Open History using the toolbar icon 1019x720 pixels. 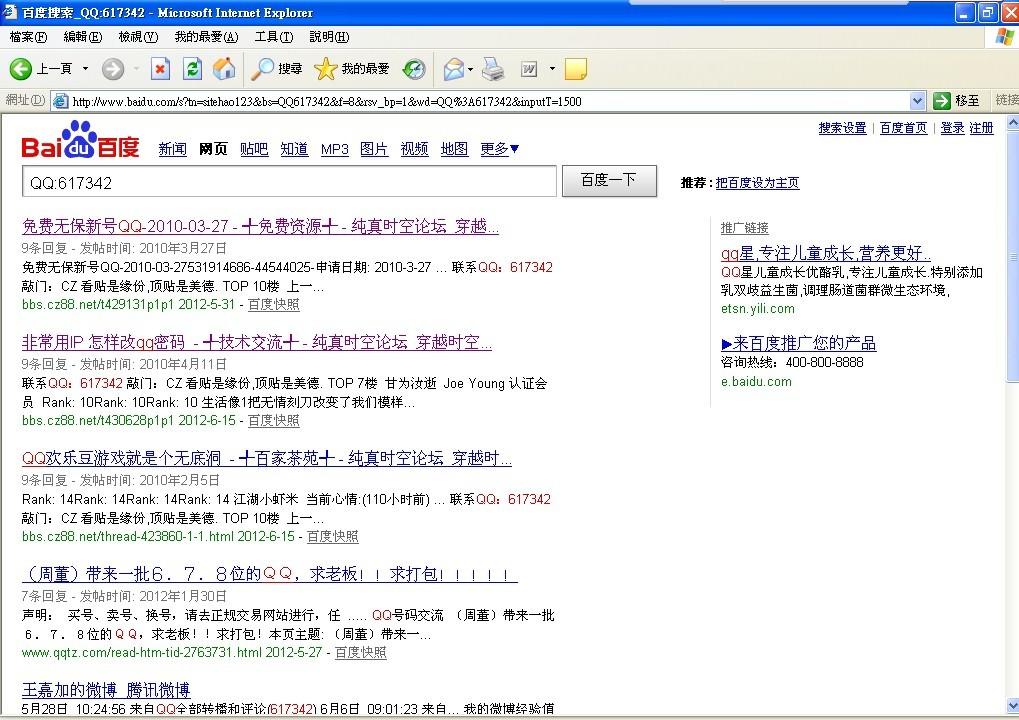pos(414,69)
